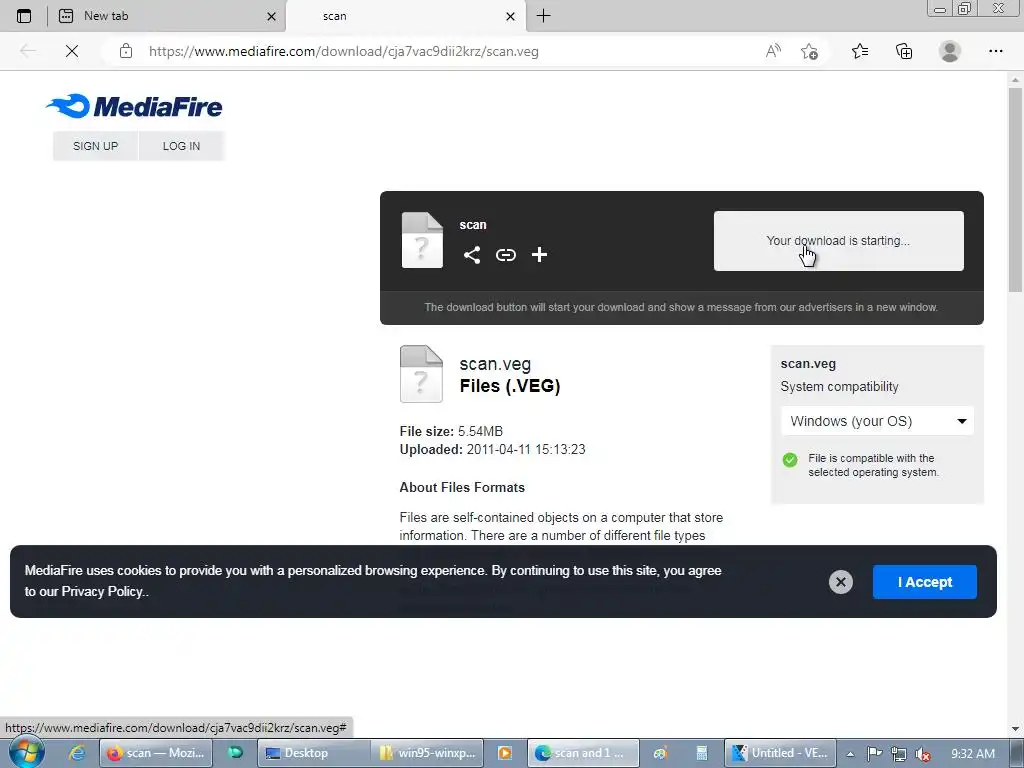Click 'About Files Formats' heading

click(462, 487)
